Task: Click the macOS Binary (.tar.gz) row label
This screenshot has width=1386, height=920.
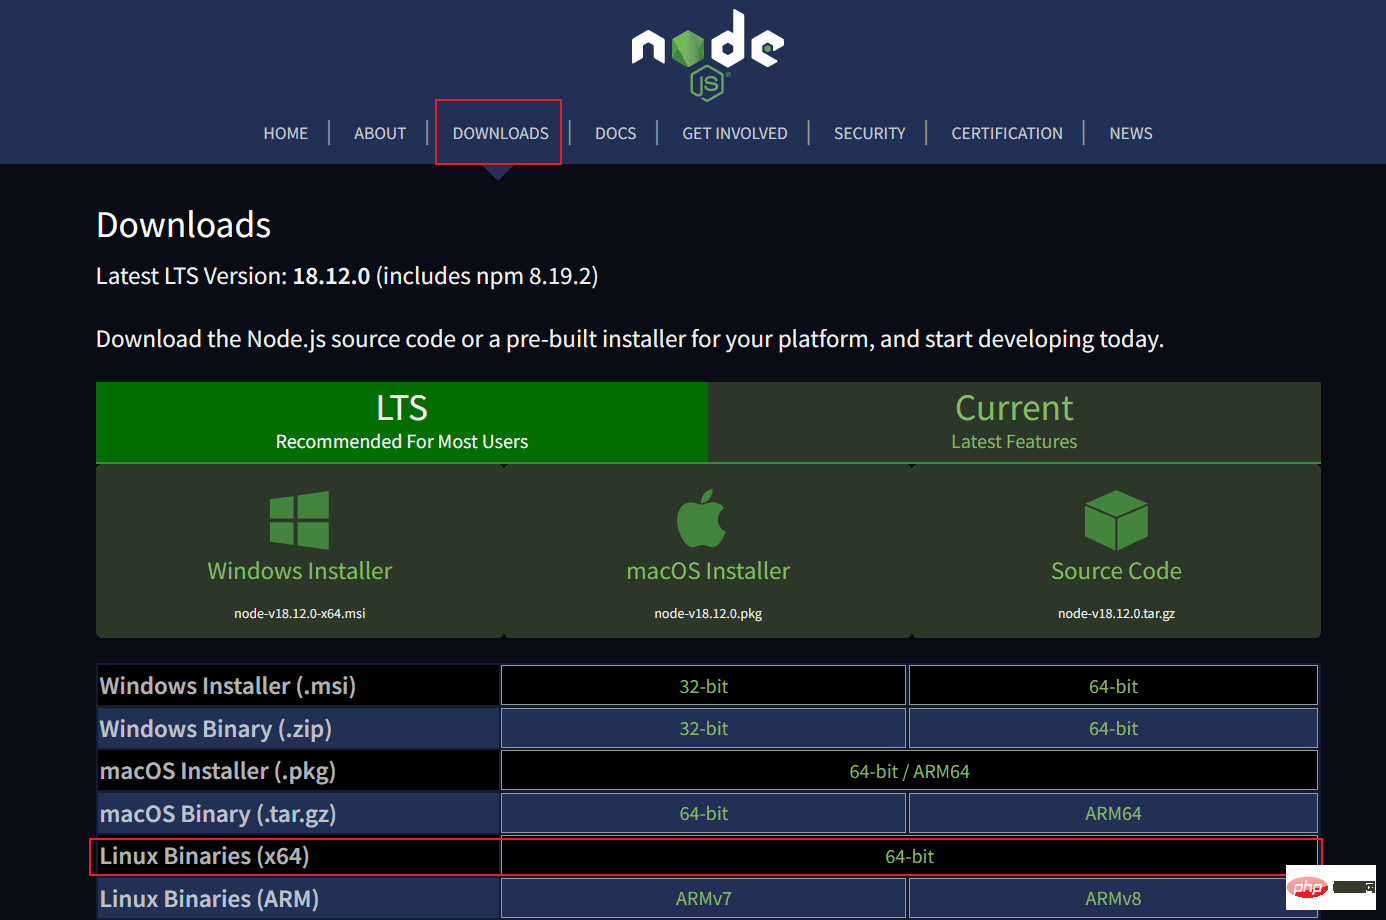Action: click(x=218, y=814)
